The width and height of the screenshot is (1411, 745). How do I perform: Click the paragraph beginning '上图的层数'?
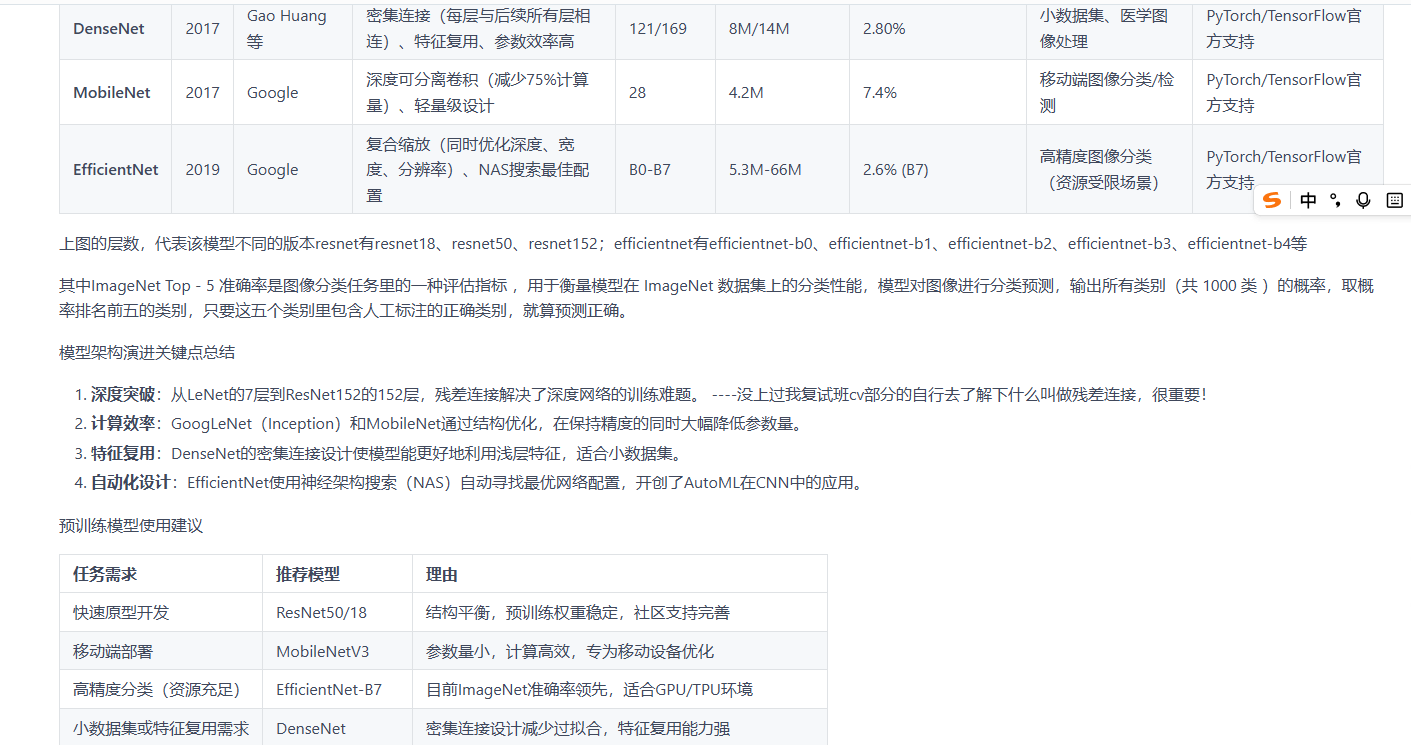click(x=683, y=243)
